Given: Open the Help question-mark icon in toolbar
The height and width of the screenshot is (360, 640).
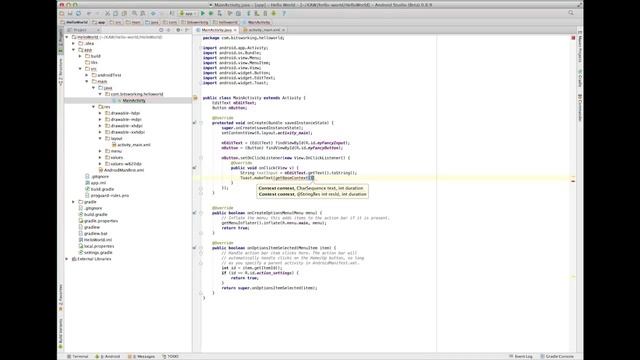Looking at the screenshot, I should 284,13.
